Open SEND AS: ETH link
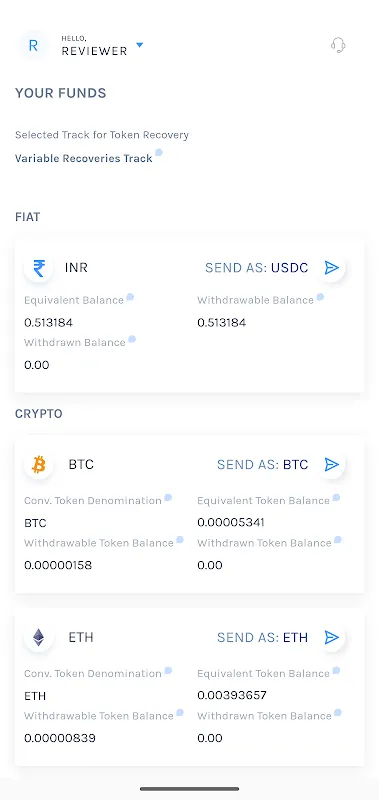Viewport: 379px width, 800px height. pos(263,638)
